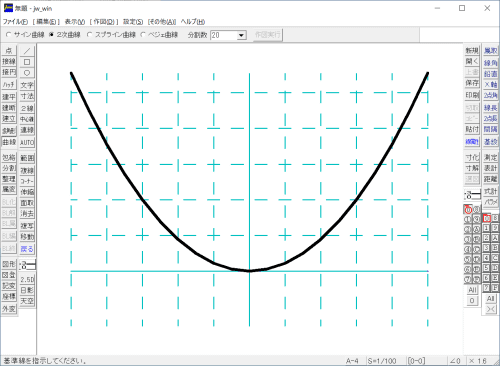Select square layer group 4 button
Image resolution: width=500 pixels, height=366 pixels.
(x=487, y=258)
